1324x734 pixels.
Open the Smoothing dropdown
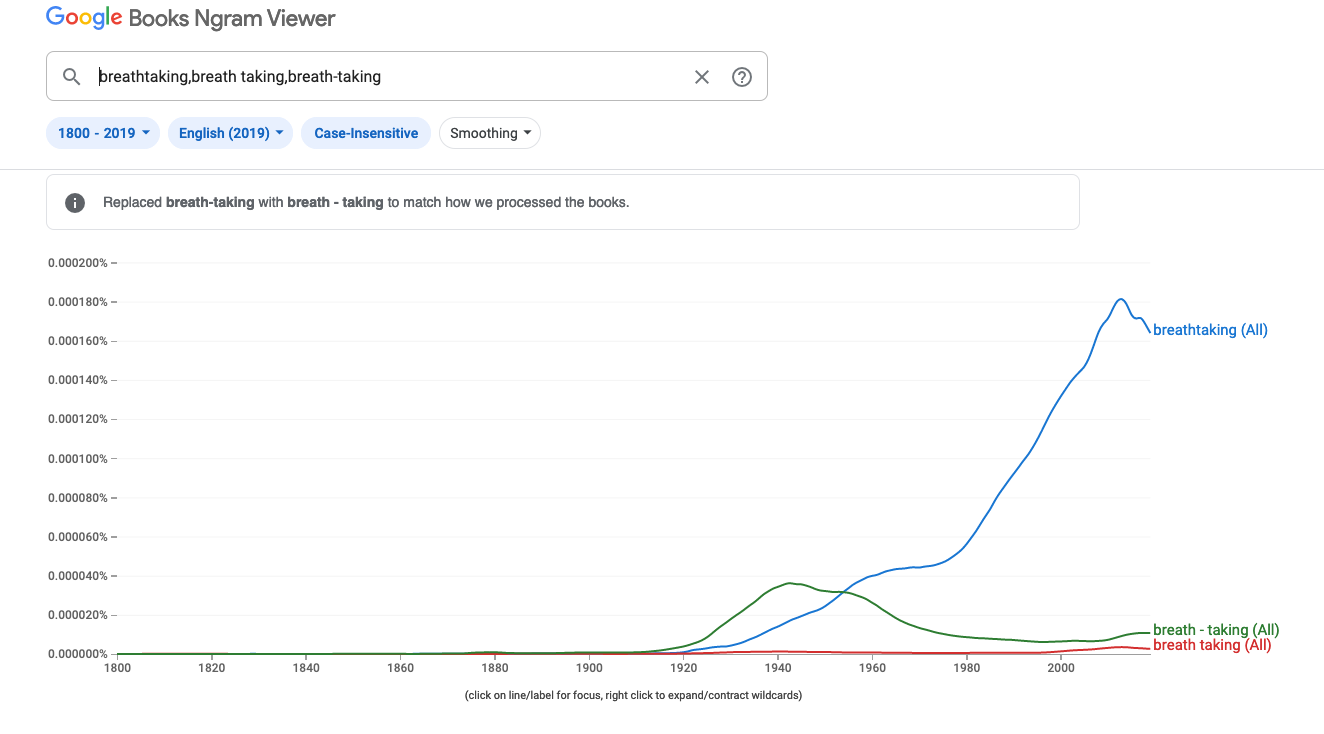click(490, 133)
